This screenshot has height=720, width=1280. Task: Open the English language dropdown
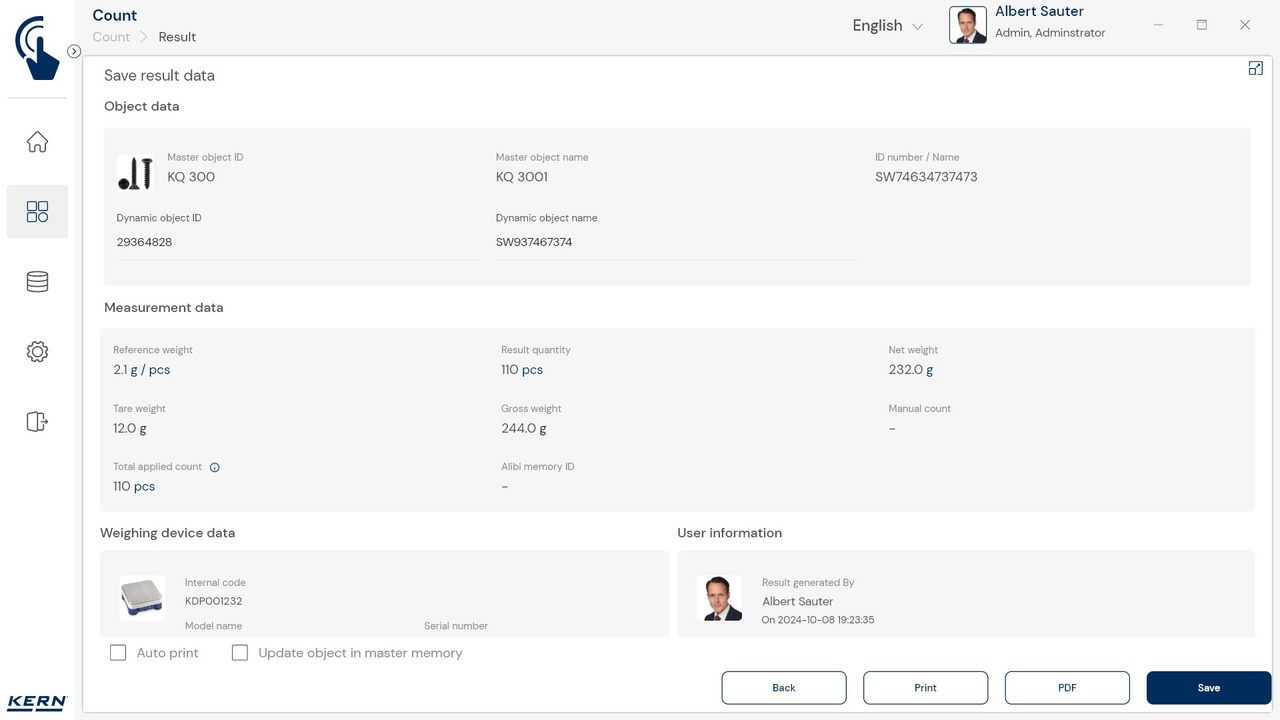(x=886, y=26)
